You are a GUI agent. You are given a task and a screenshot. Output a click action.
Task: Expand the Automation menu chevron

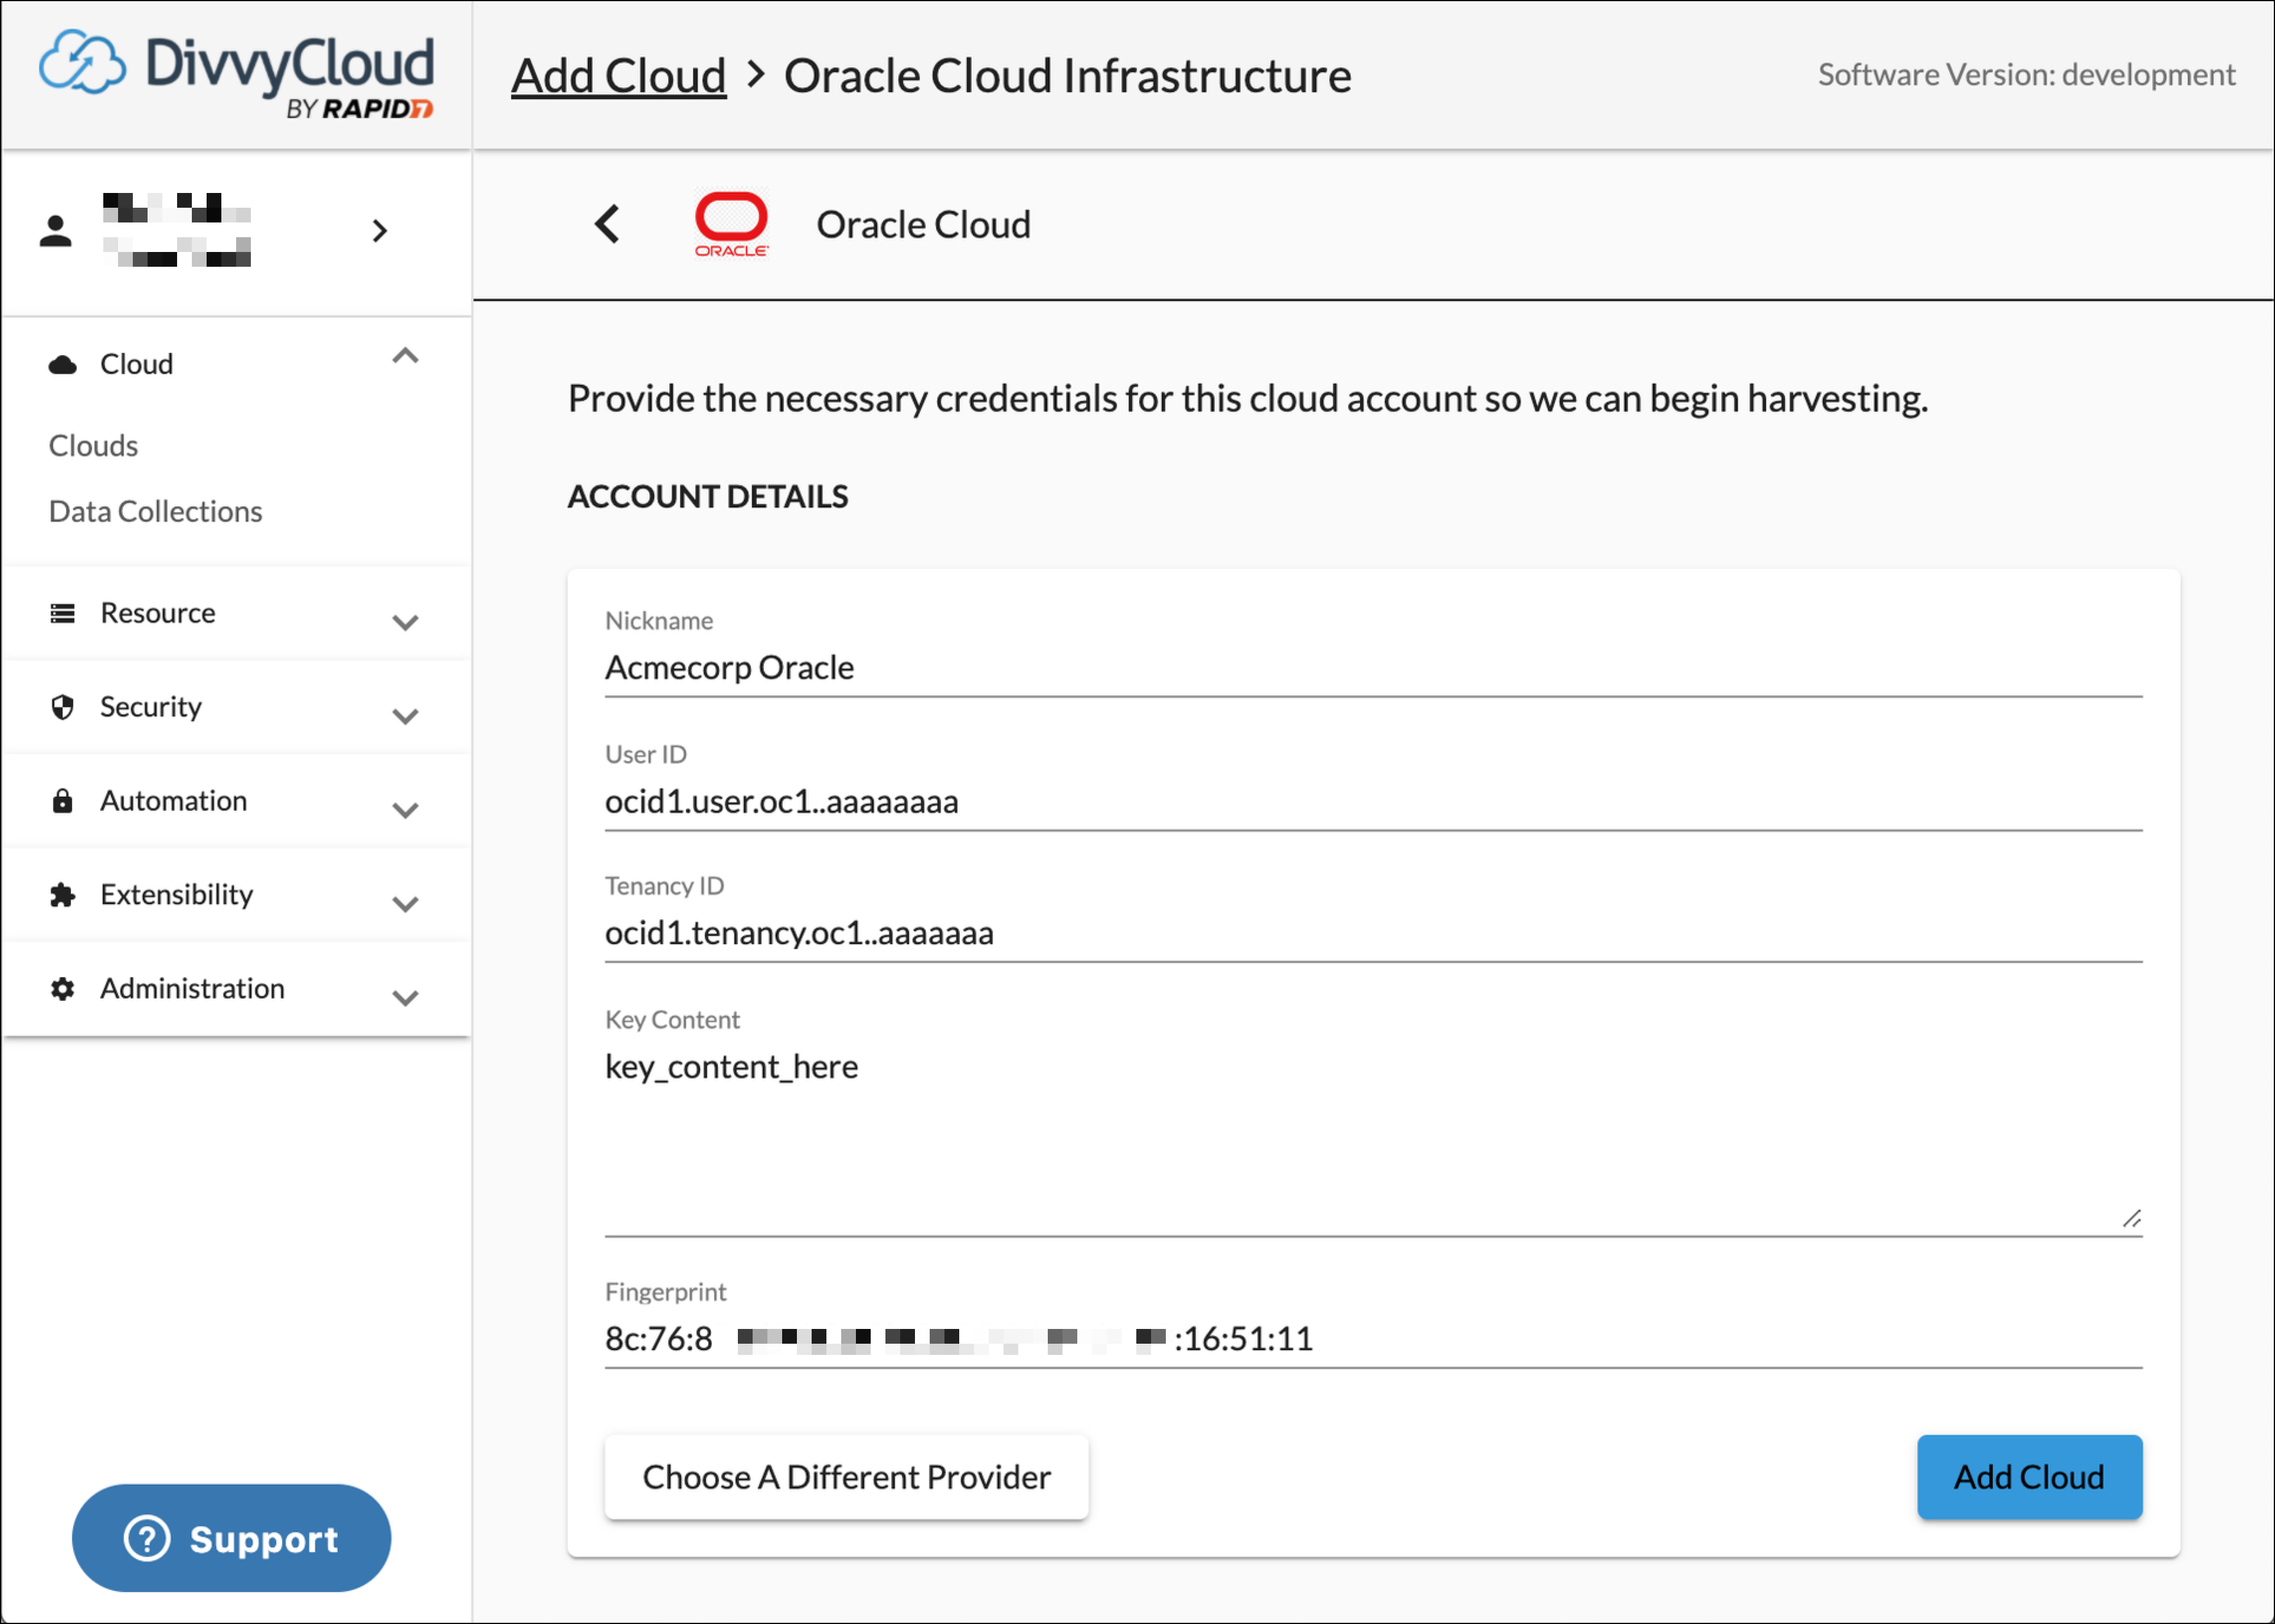click(x=405, y=810)
